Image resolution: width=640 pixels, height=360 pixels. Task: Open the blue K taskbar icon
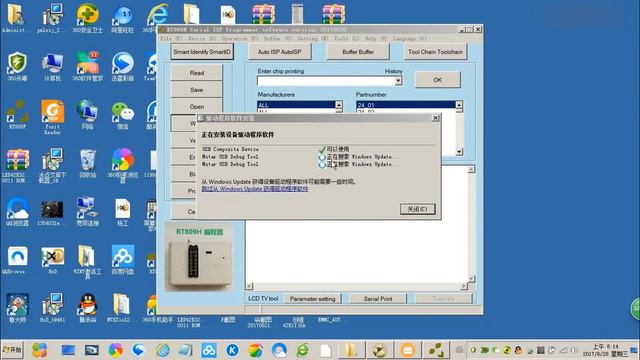pyautogui.click(x=232, y=350)
